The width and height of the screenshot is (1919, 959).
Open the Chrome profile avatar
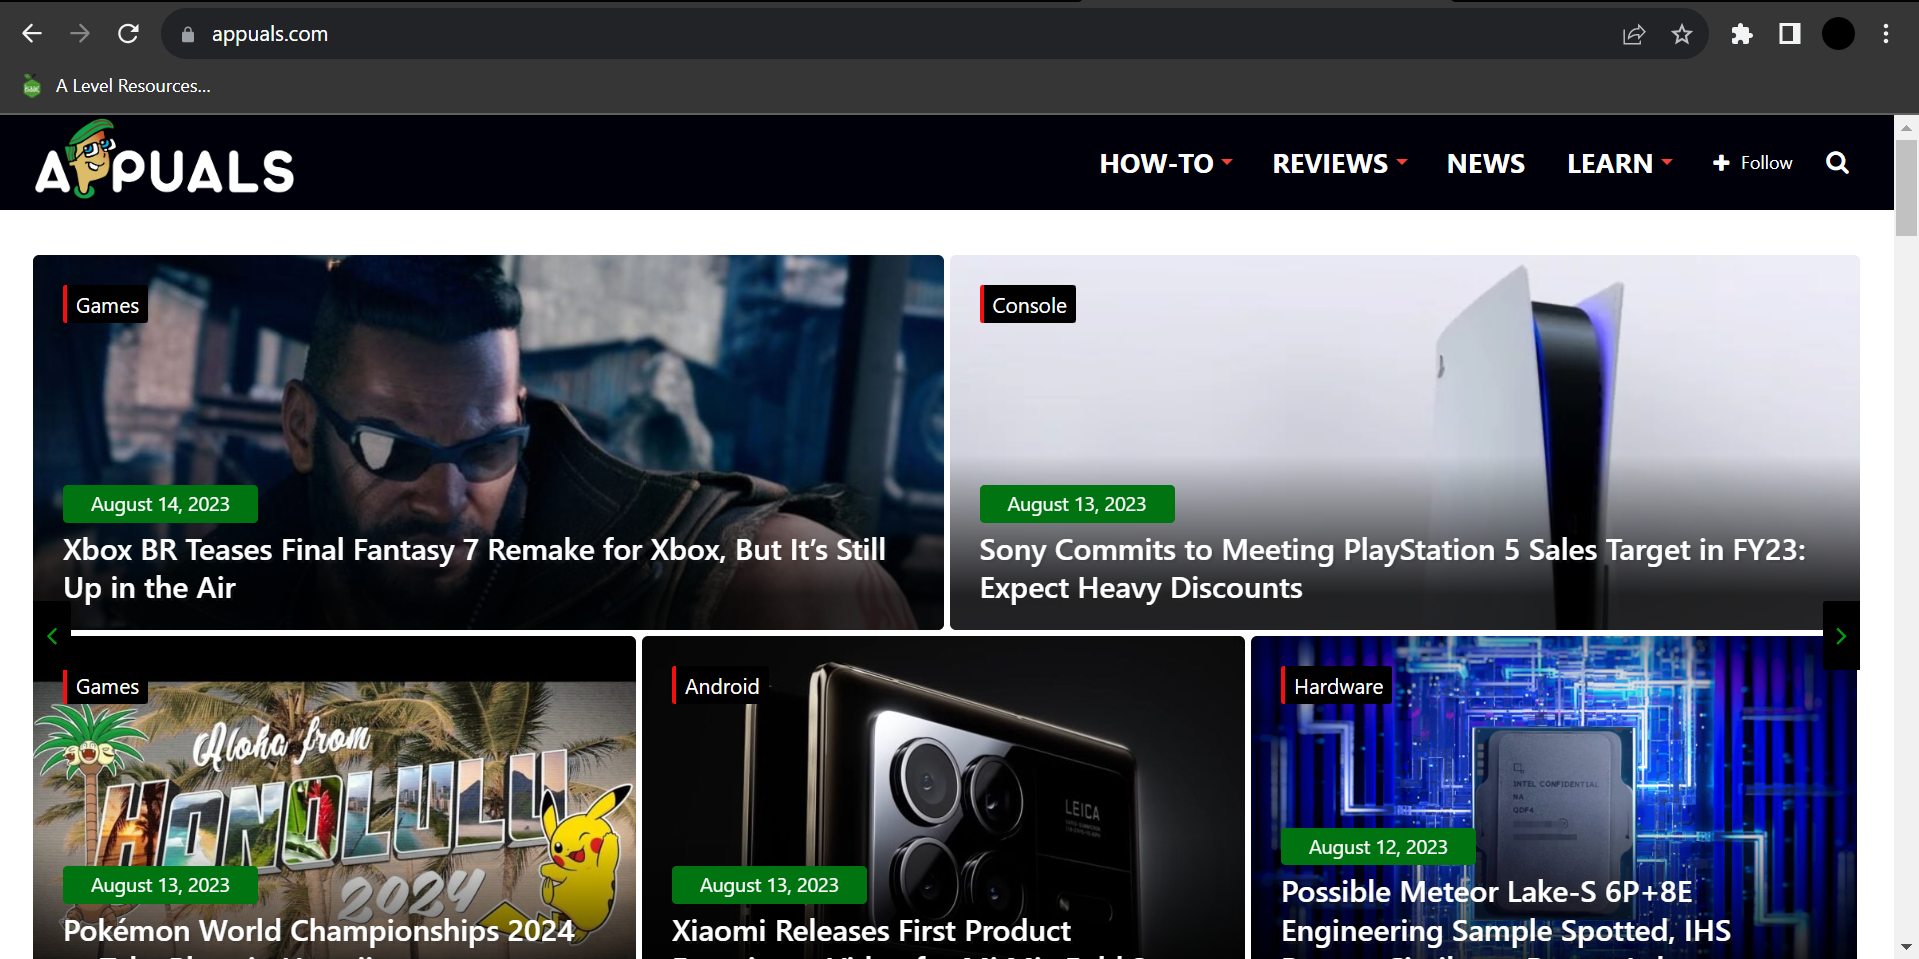(x=1838, y=34)
